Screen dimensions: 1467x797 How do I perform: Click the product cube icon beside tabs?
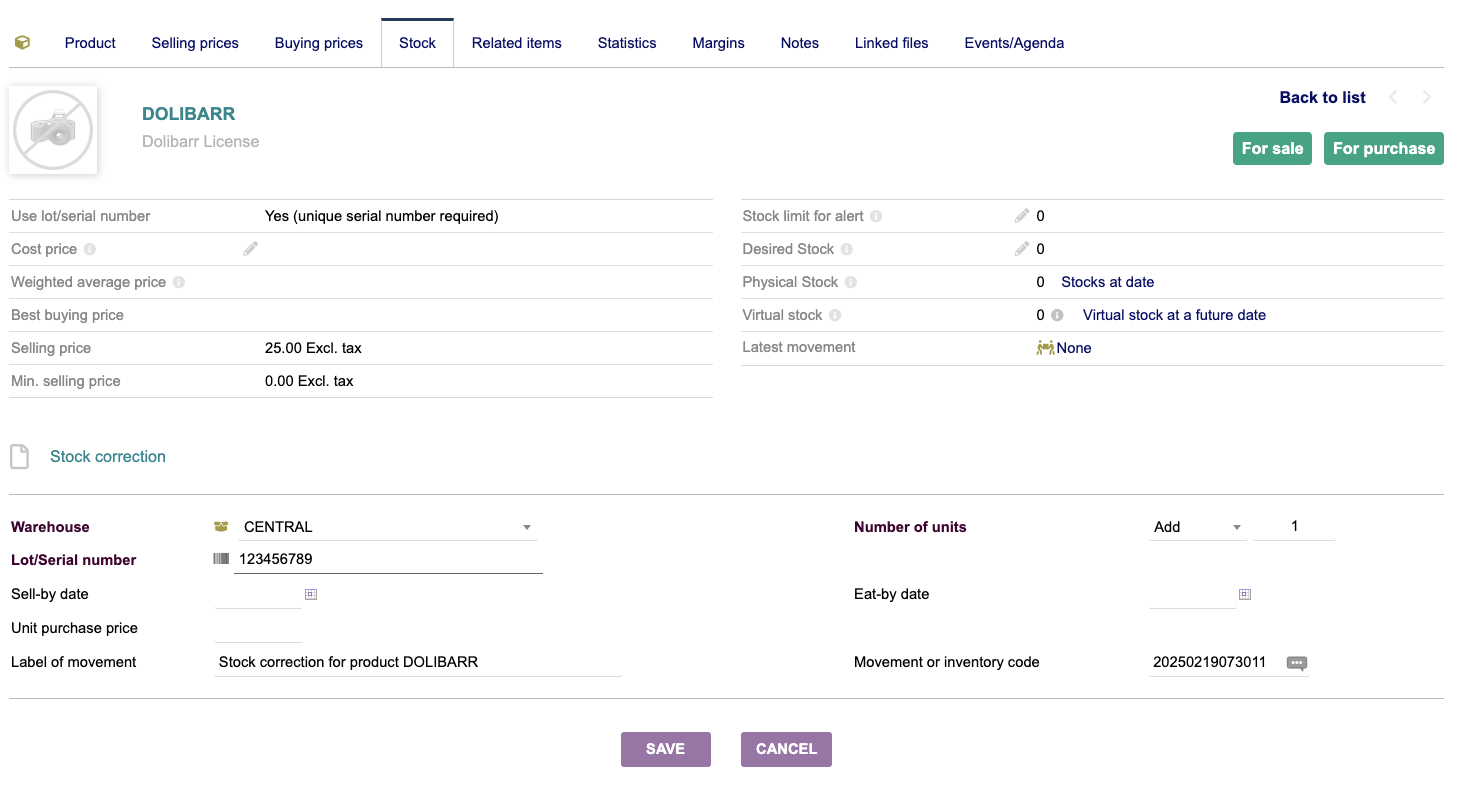(x=22, y=43)
